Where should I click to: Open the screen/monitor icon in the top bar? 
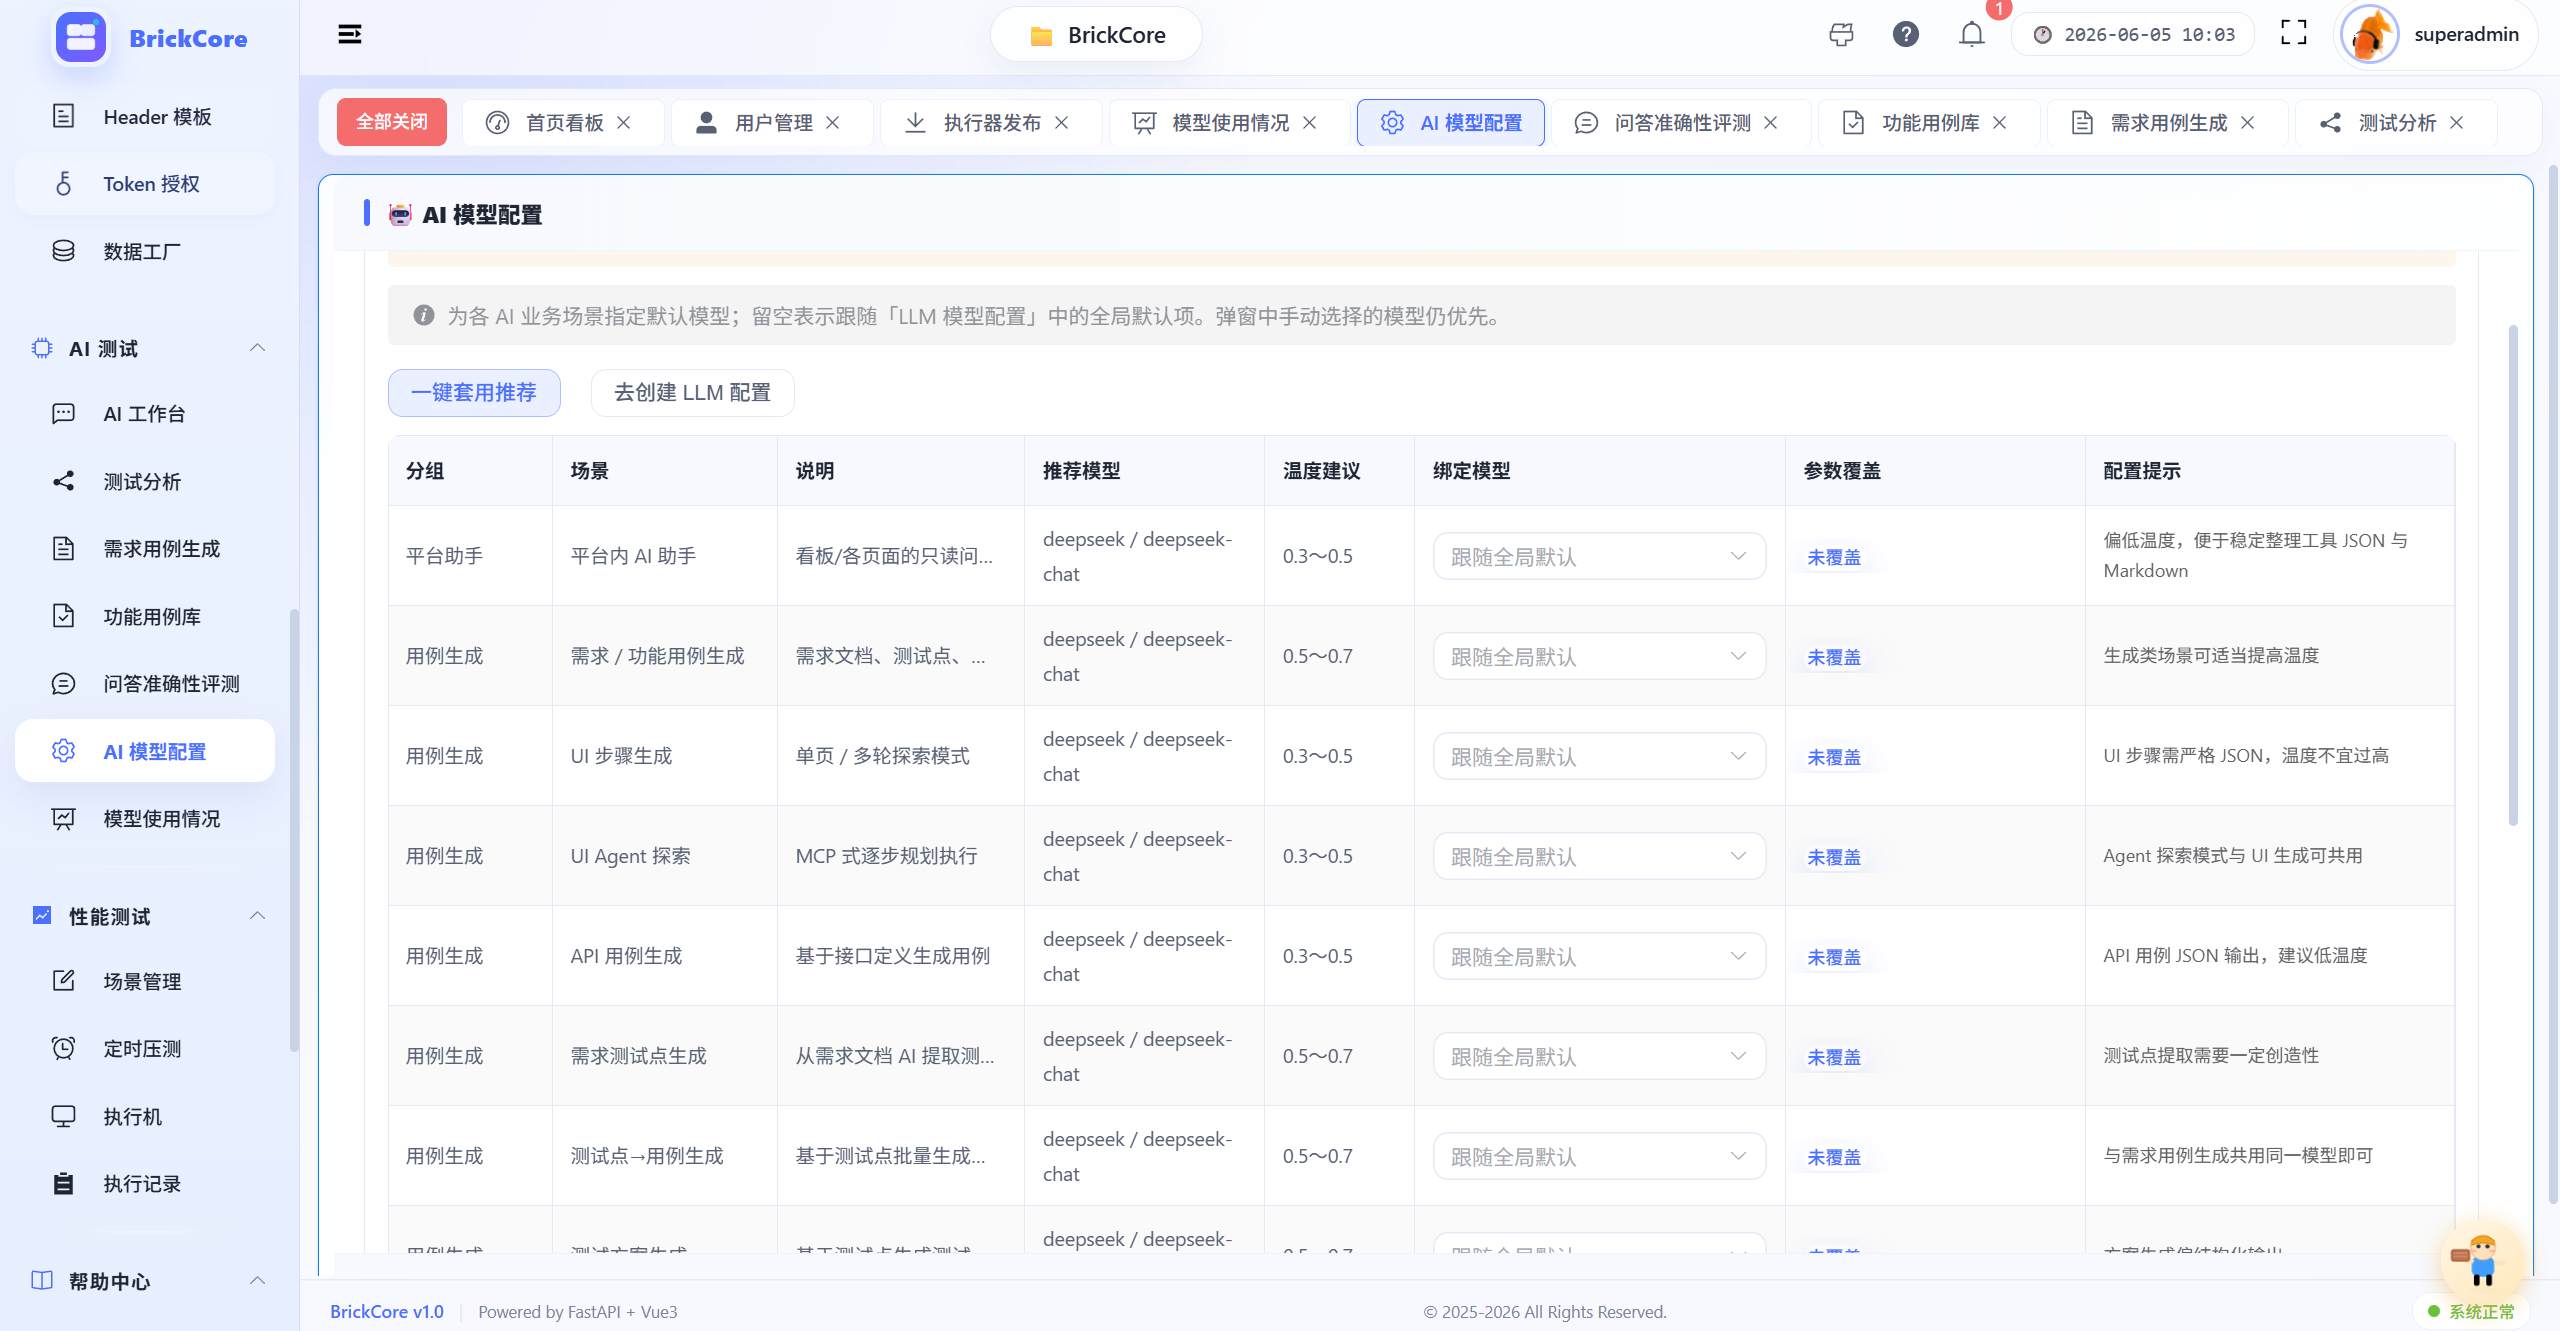(1841, 35)
